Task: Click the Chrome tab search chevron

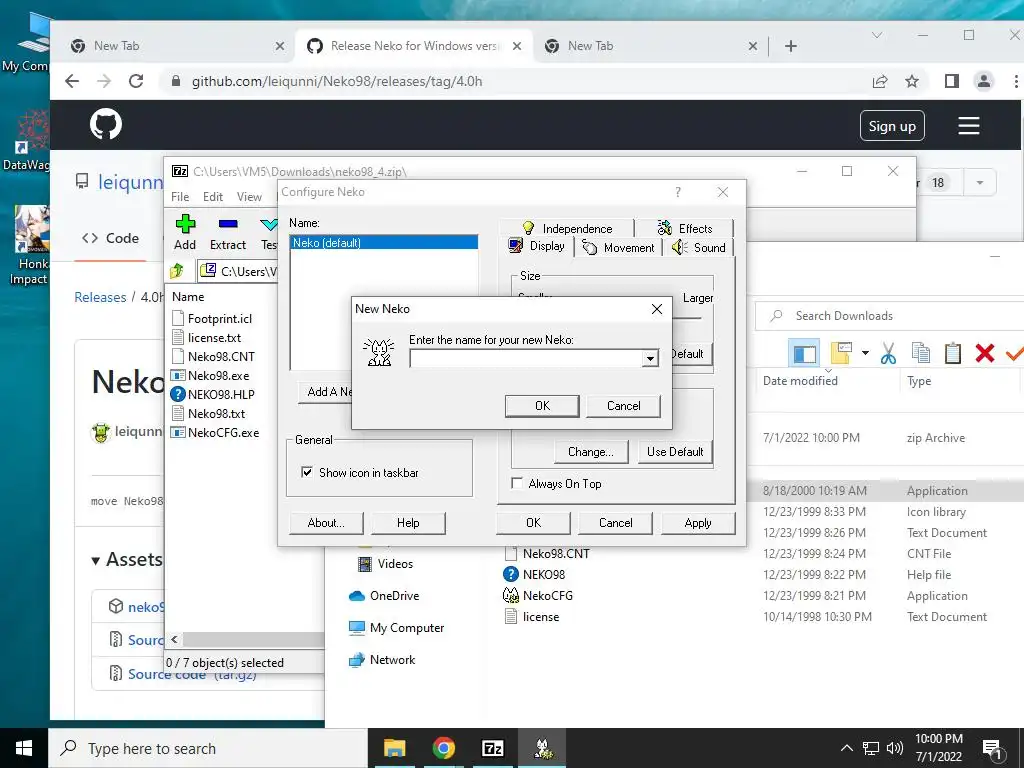Action: coord(877,35)
